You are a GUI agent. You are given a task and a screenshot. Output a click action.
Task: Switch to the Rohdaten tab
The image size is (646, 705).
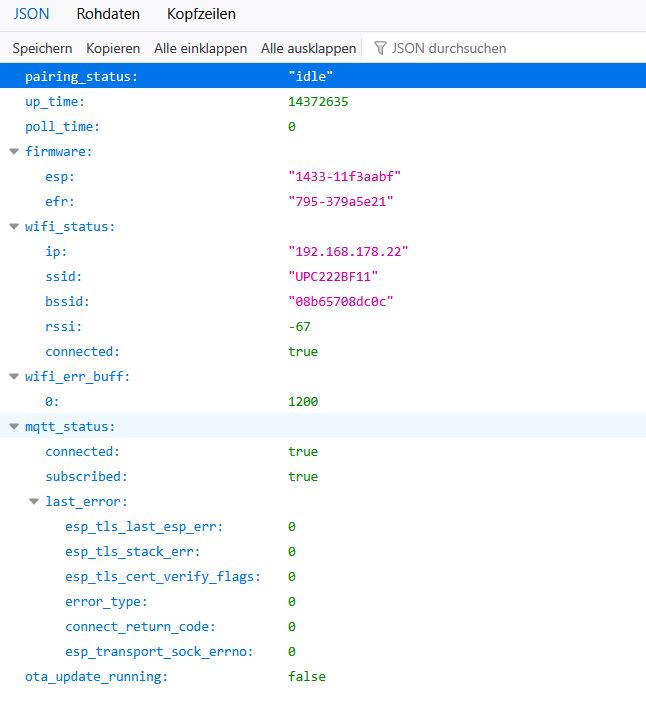pos(108,15)
